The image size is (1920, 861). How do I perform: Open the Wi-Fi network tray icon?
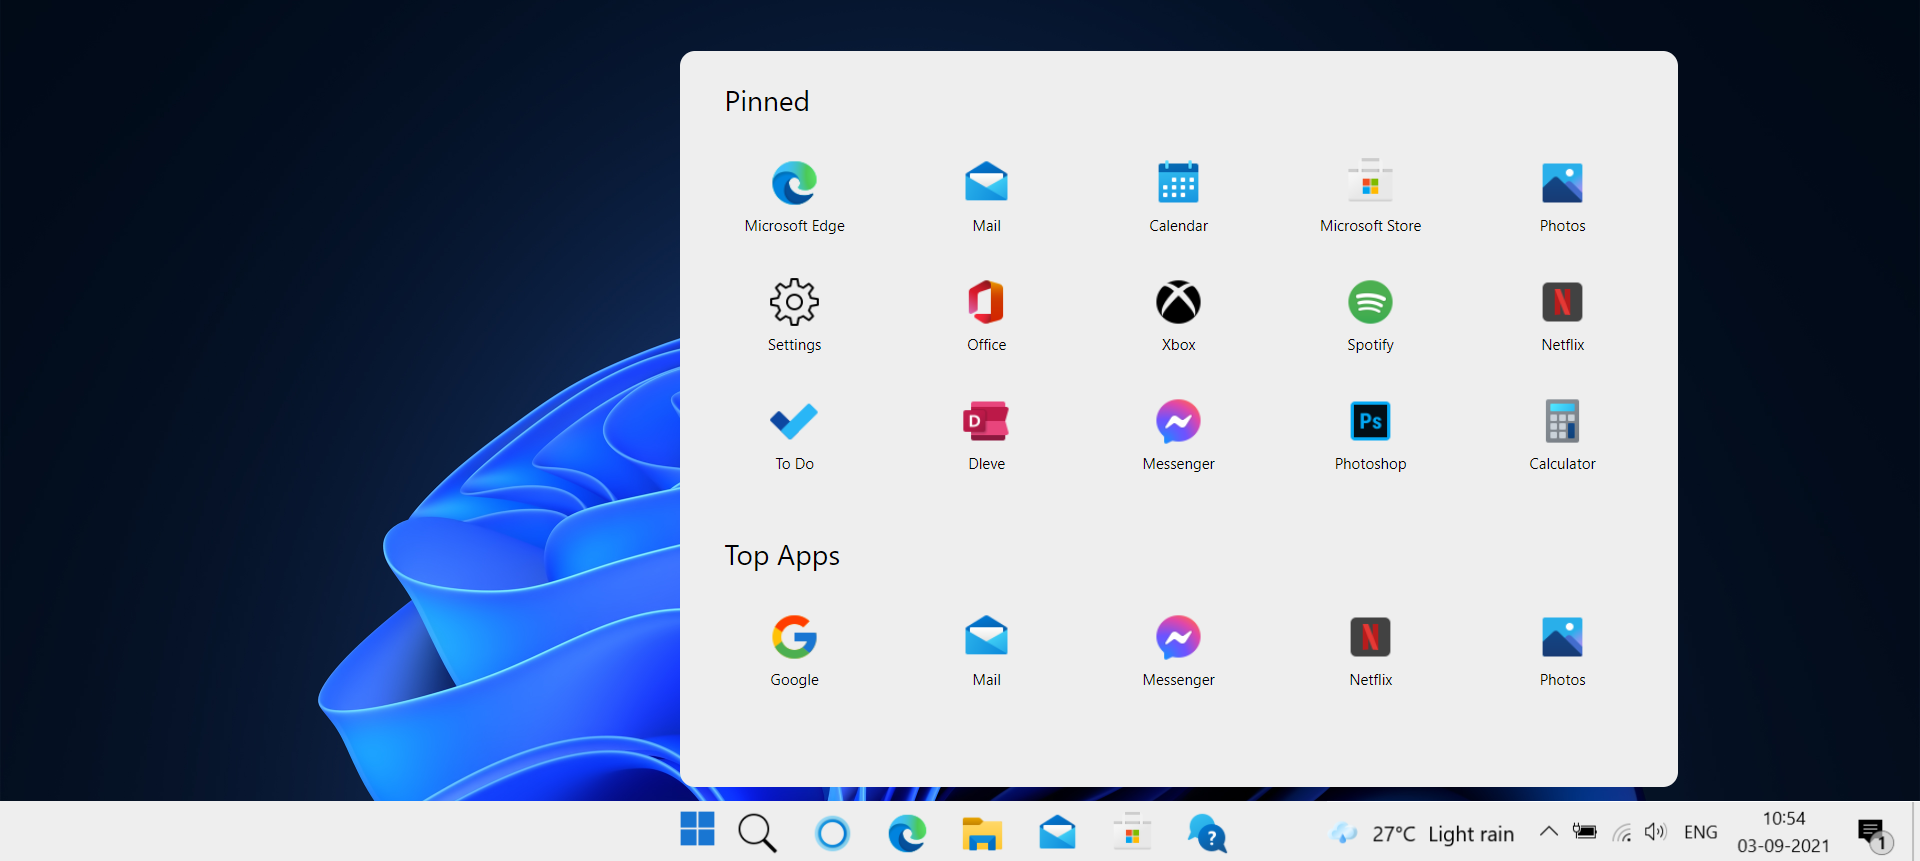coord(1622,832)
